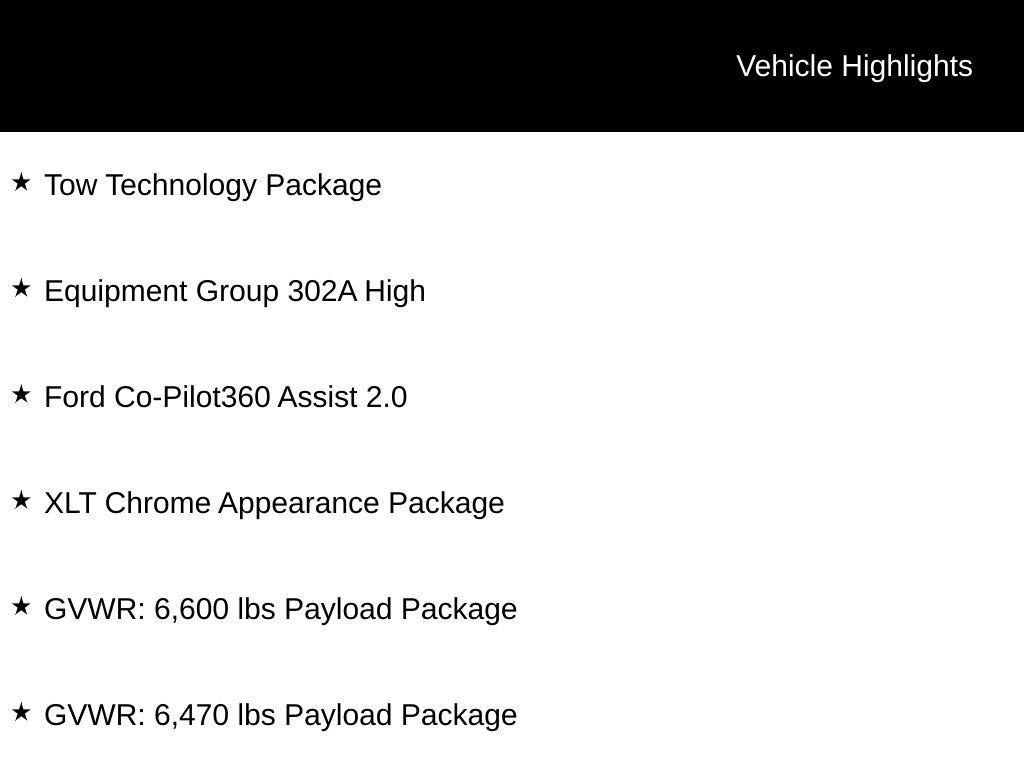Click the XLT Chrome Appearance Package text
This screenshot has height=768, width=1024.
[274, 504]
